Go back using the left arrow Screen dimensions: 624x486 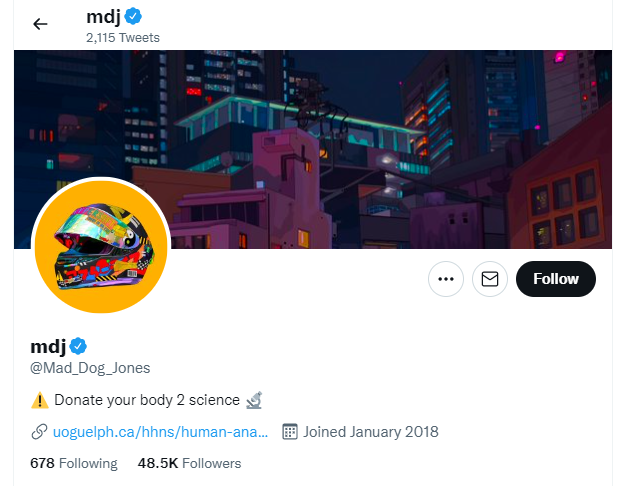[40, 24]
